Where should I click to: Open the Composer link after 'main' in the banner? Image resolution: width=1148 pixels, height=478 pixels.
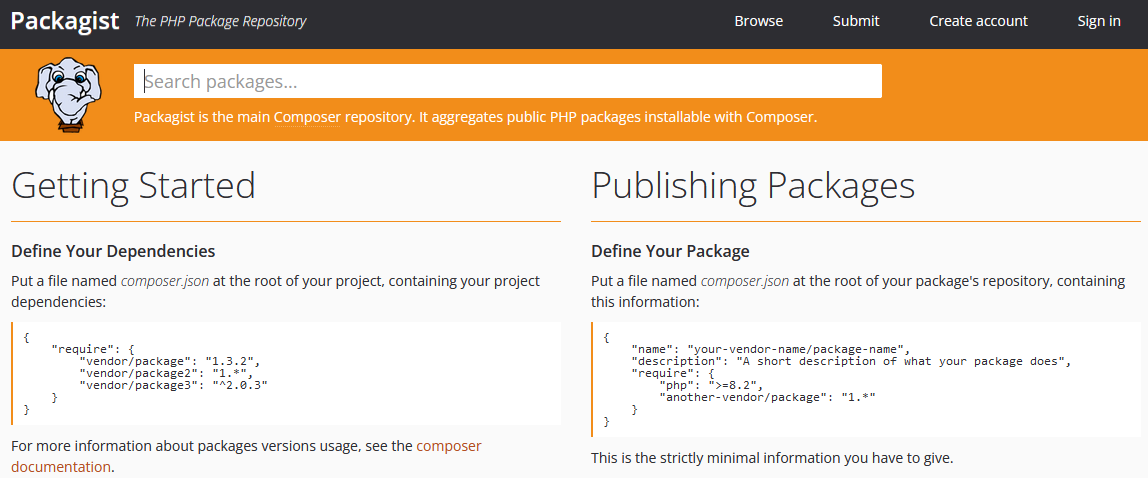tap(307, 117)
